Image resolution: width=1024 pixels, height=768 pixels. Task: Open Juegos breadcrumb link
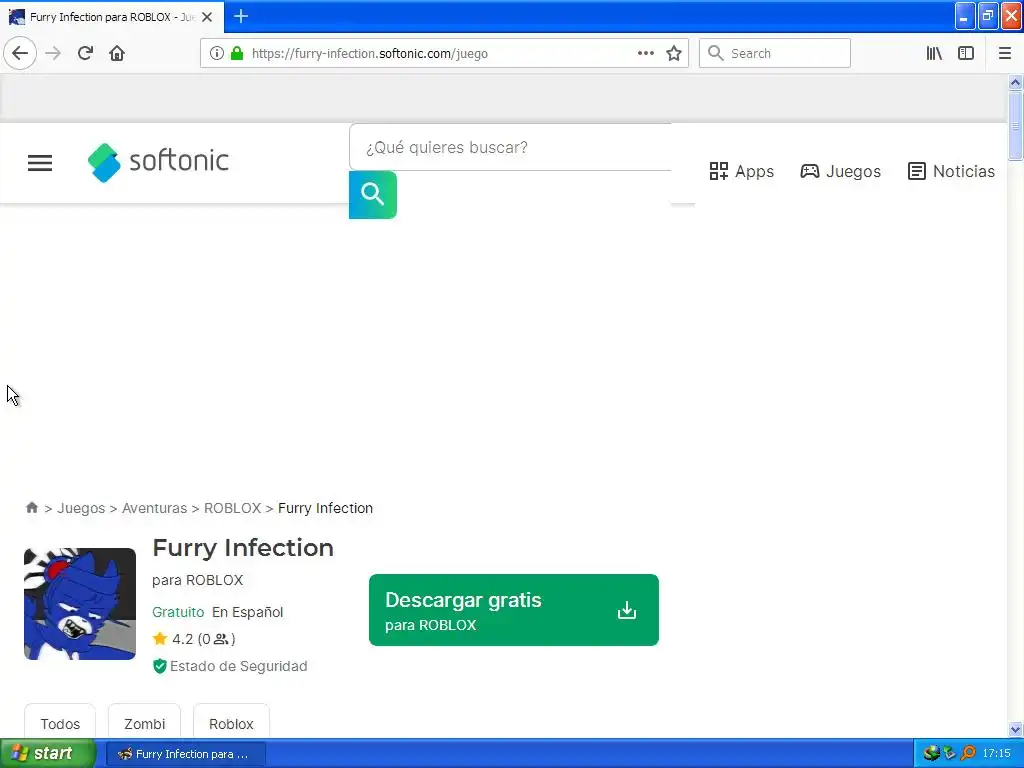[81, 508]
